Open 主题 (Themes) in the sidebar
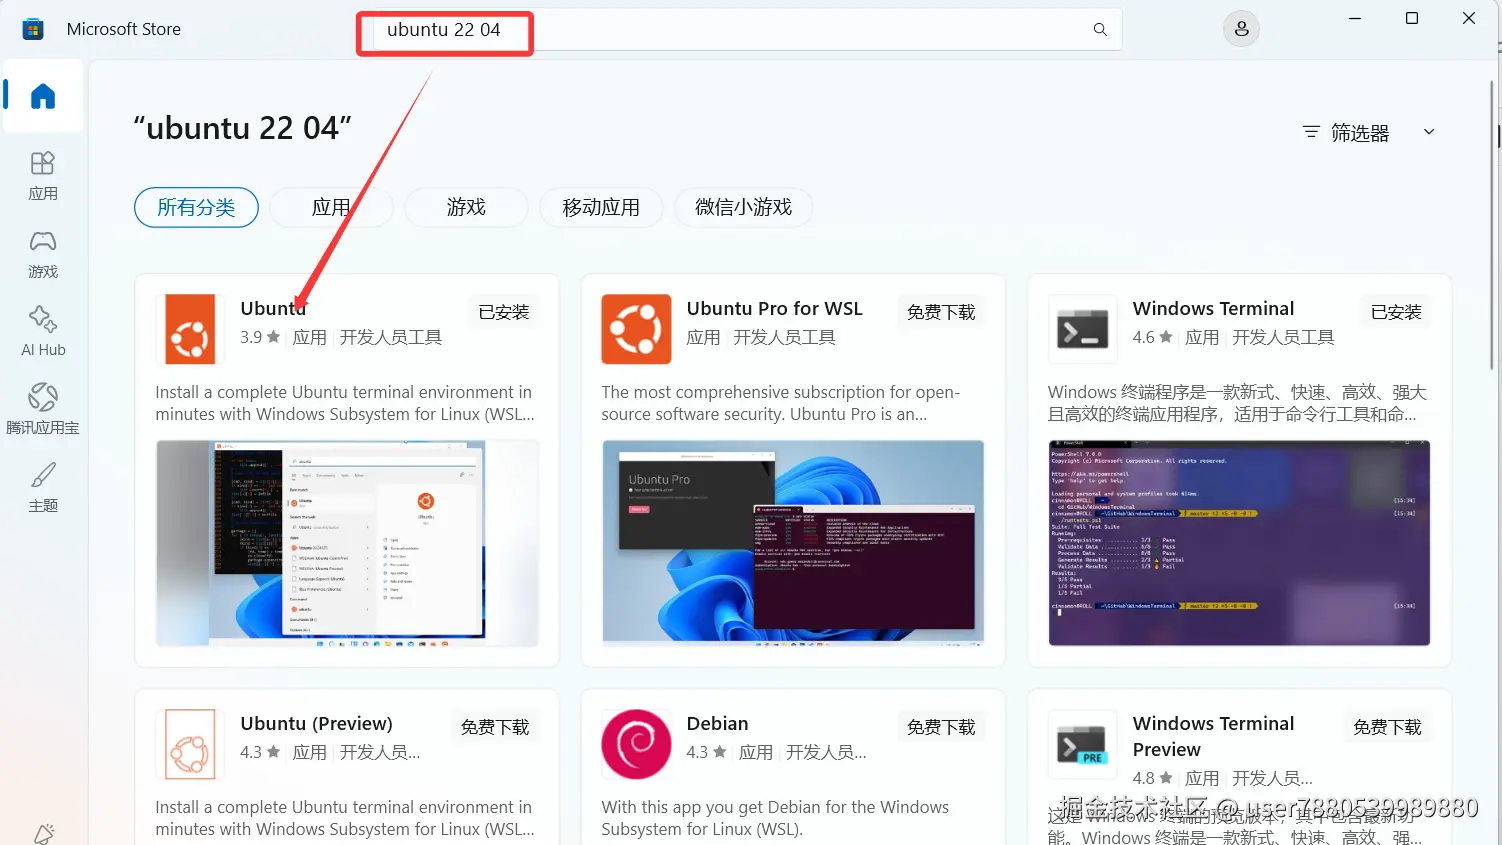Viewport: 1502px width, 845px height. click(43, 488)
